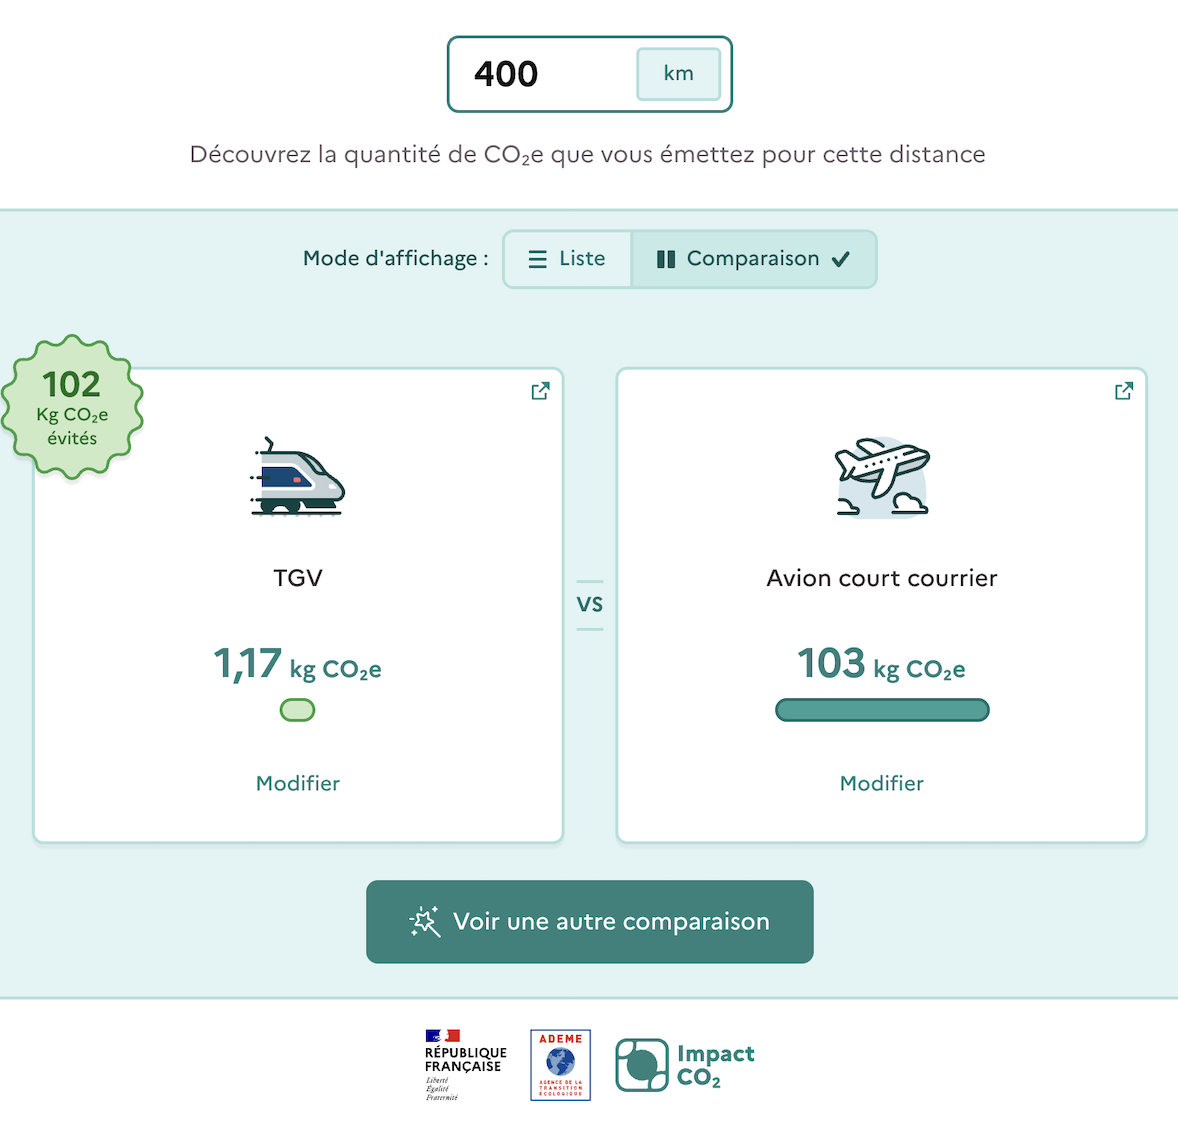
Task: Click the small green TGV emissions bar
Action: [297, 710]
